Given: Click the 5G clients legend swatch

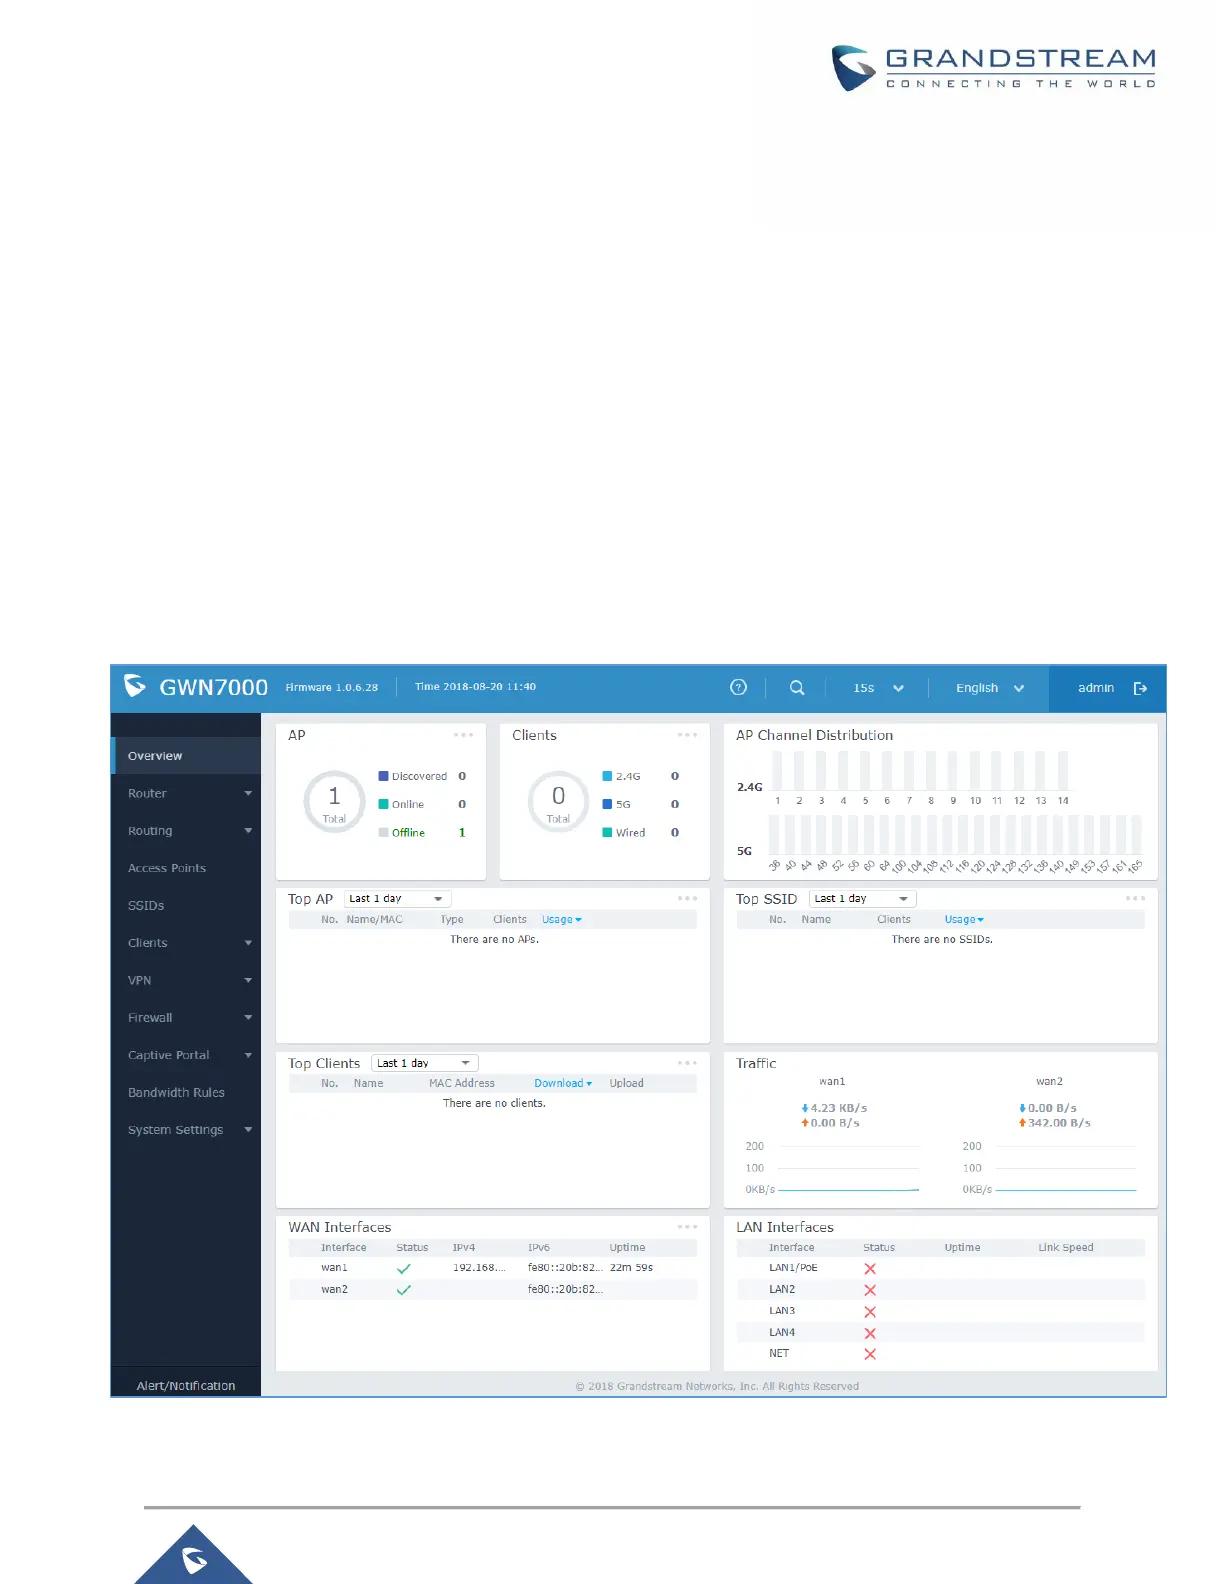Looking at the screenshot, I should (607, 804).
